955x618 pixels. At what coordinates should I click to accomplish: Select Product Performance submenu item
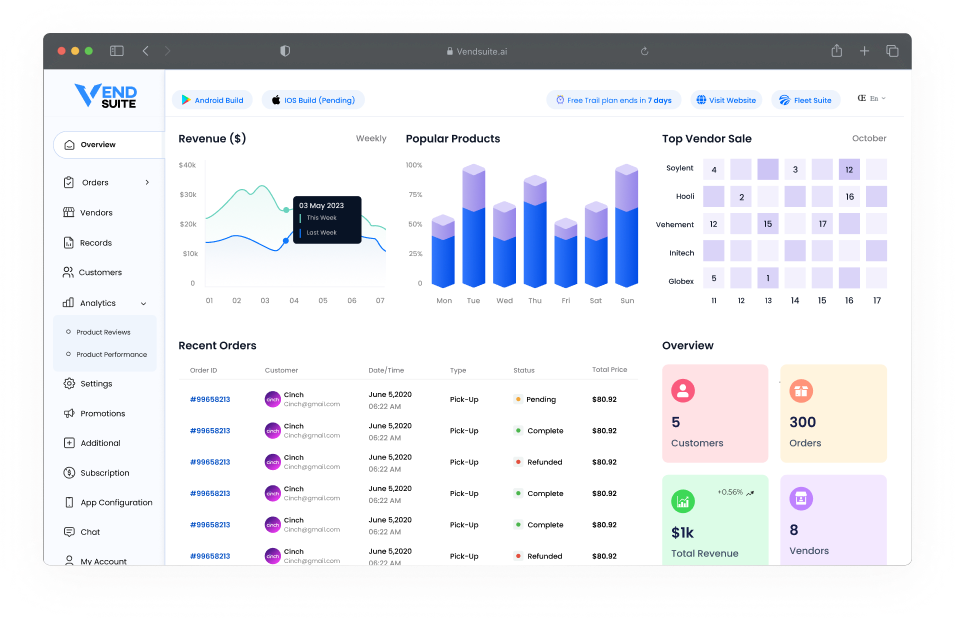tap(111, 355)
